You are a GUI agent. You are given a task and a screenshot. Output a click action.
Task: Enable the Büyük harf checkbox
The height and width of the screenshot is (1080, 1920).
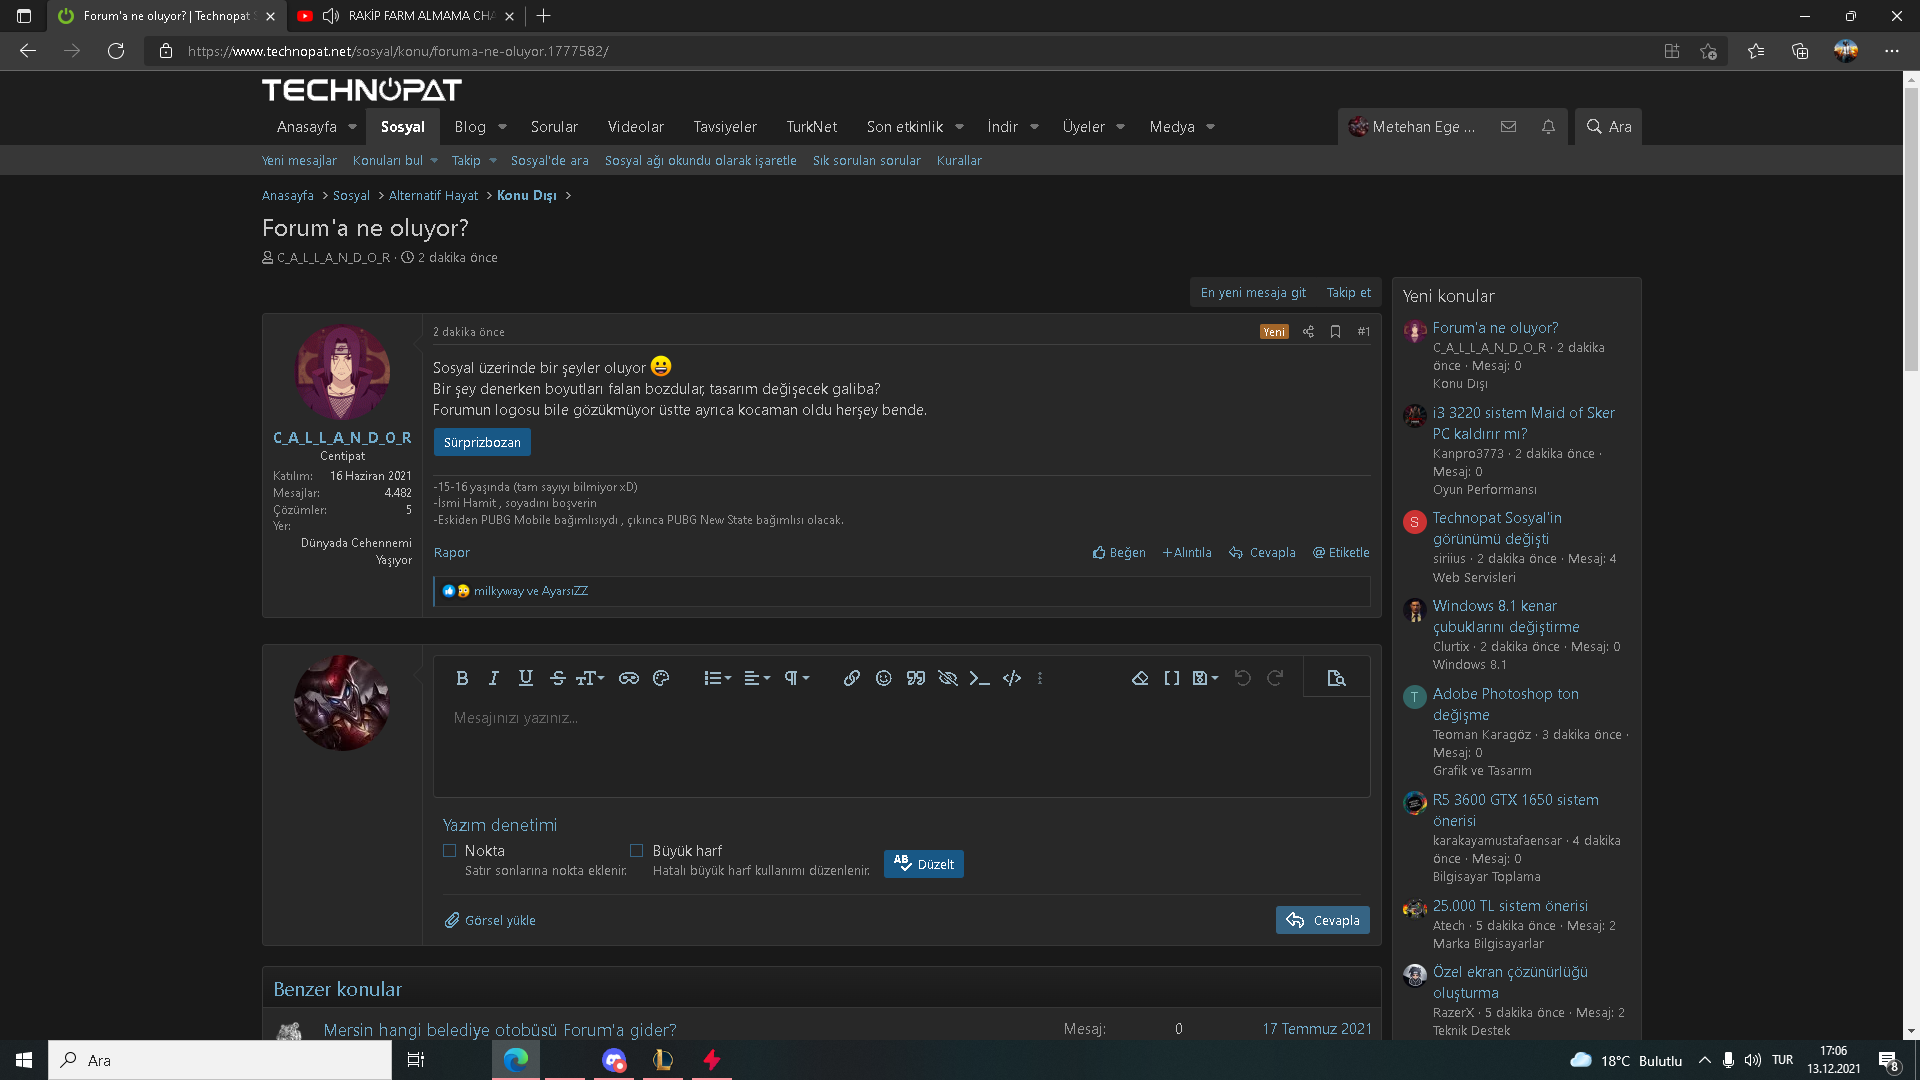point(637,851)
